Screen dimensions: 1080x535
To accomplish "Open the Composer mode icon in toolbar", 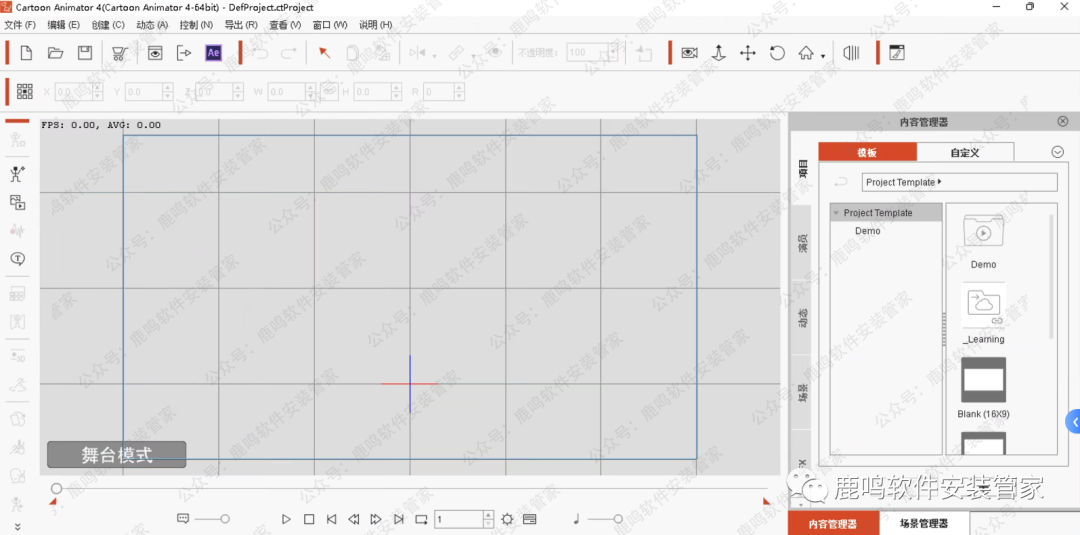I will click(x=897, y=53).
